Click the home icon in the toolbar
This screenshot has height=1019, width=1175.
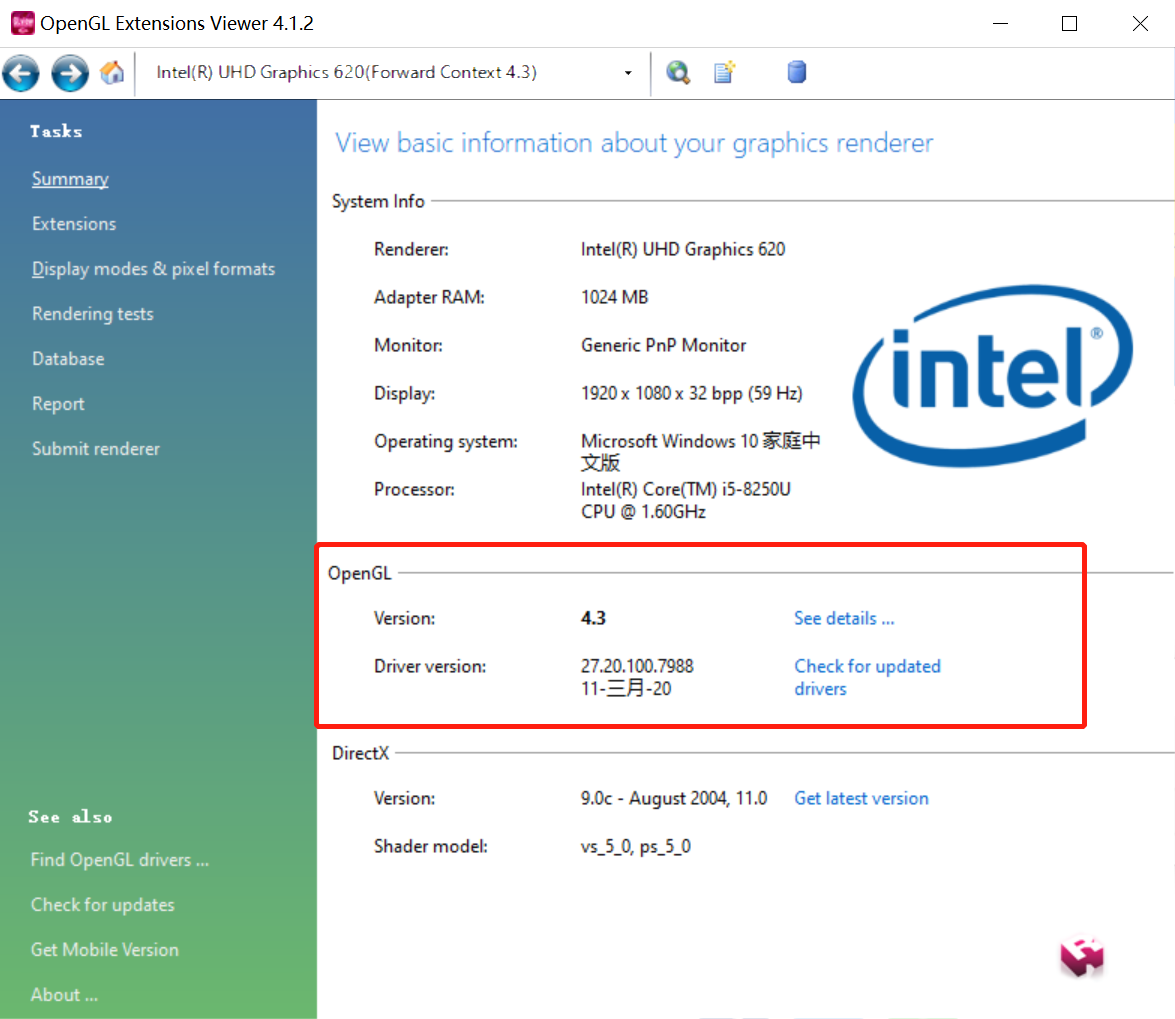point(112,72)
